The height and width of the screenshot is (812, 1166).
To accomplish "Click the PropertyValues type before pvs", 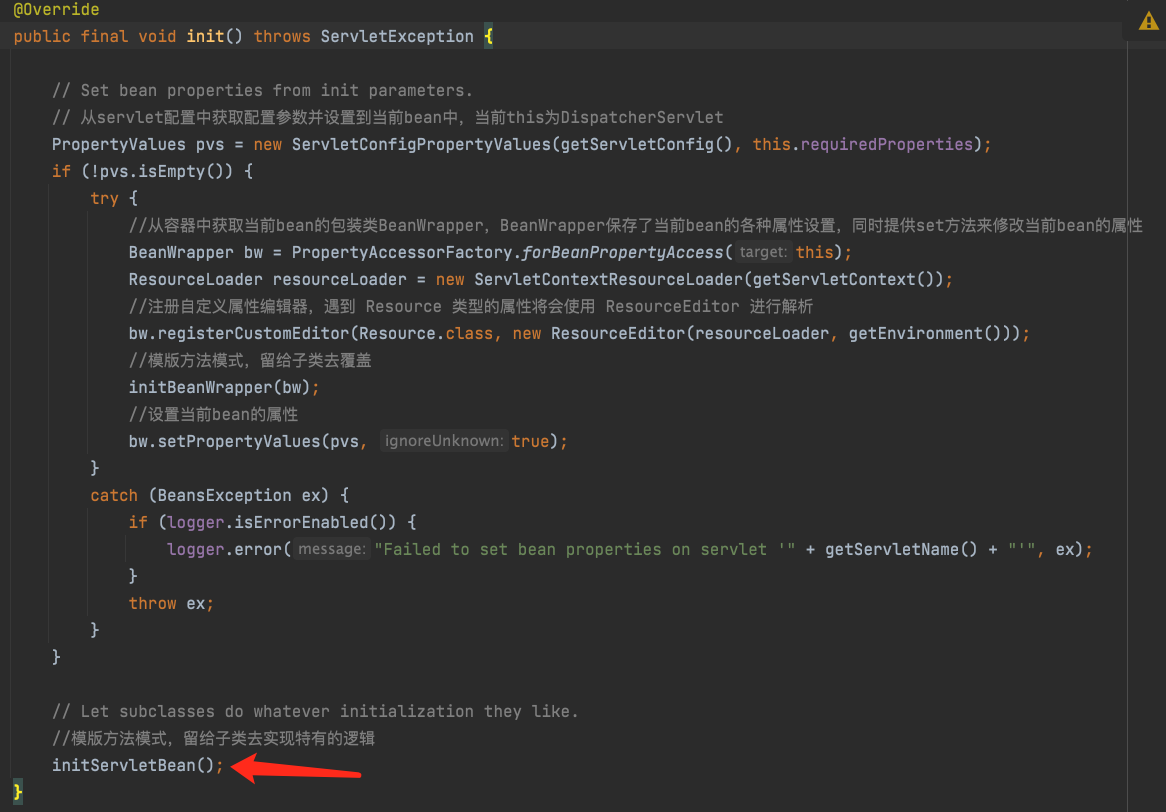I will [119, 144].
